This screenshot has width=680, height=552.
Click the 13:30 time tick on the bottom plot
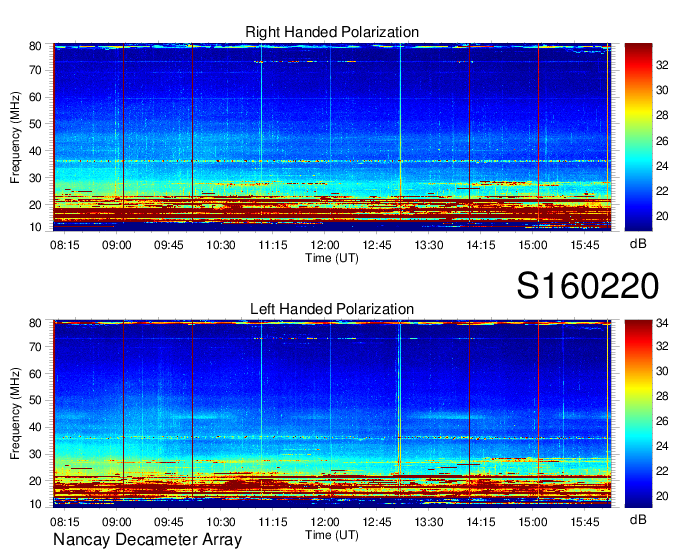click(x=429, y=522)
